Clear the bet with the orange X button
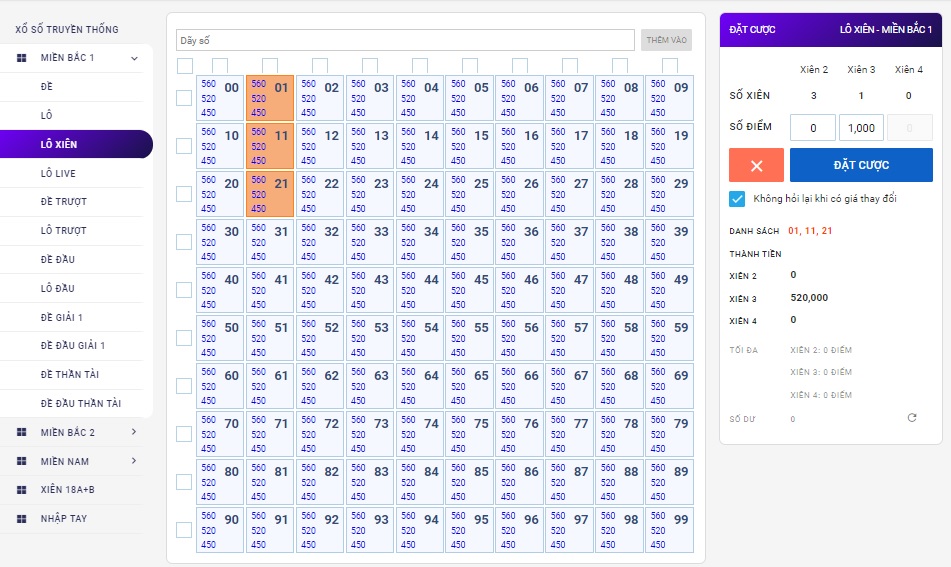Screen dimensions: 951x567 (x=756, y=165)
